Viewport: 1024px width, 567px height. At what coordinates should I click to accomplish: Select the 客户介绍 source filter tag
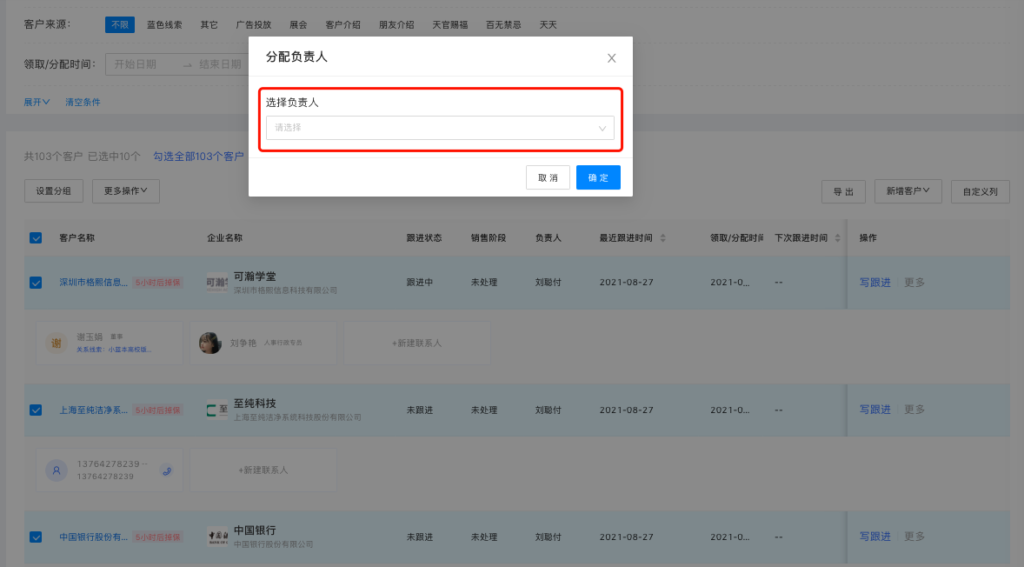pyautogui.click(x=343, y=24)
